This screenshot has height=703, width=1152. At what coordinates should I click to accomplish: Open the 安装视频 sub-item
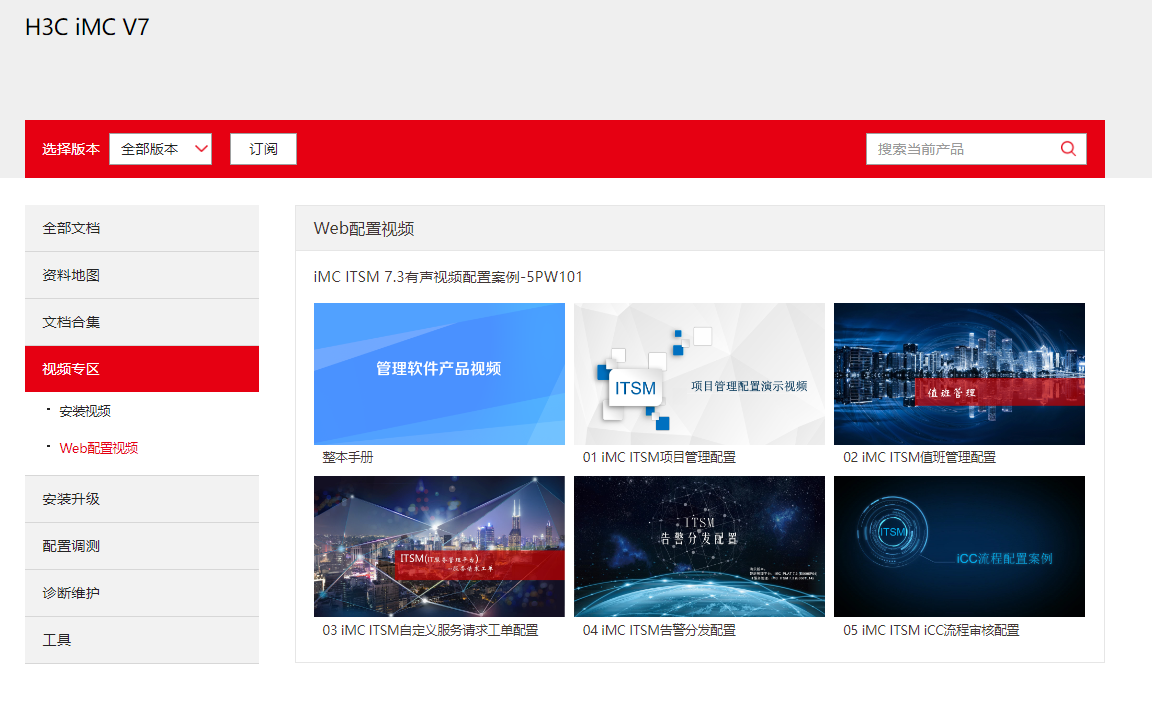pos(85,411)
